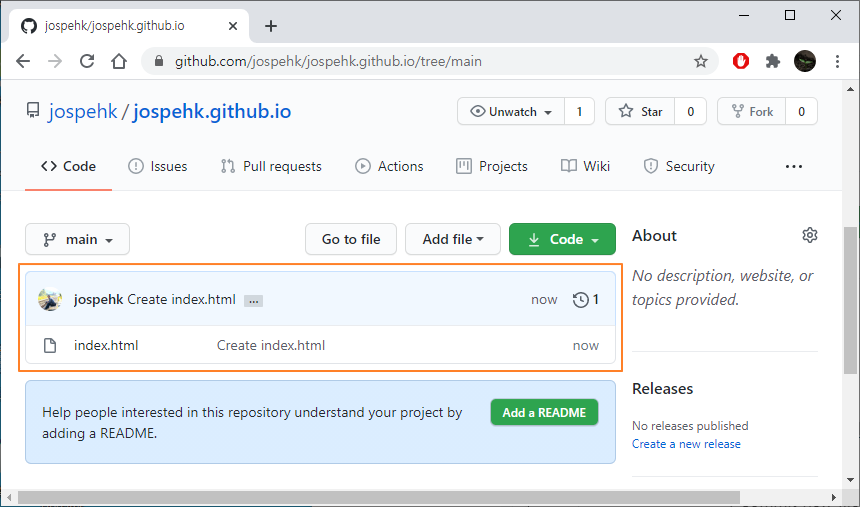Close the jospehk.github.io browser tab
The image size is (860, 507).
tap(233, 26)
